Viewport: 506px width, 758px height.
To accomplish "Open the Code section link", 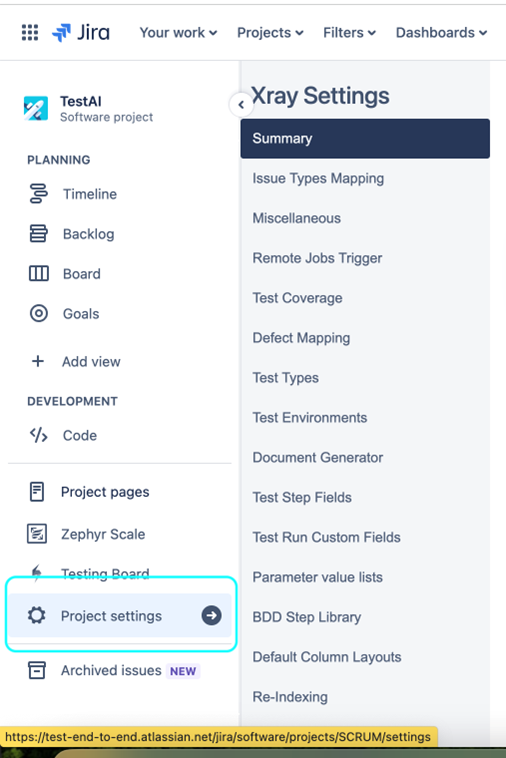I will pos(80,436).
